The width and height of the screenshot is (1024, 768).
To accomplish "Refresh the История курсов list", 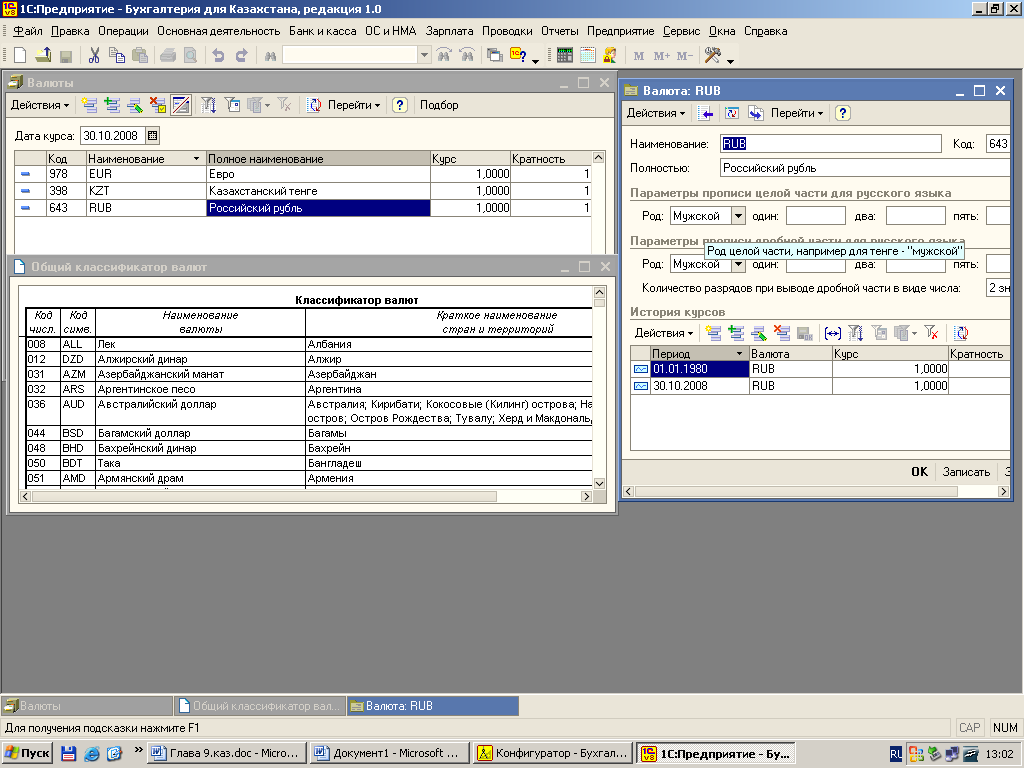I will [x=961, y=333].
